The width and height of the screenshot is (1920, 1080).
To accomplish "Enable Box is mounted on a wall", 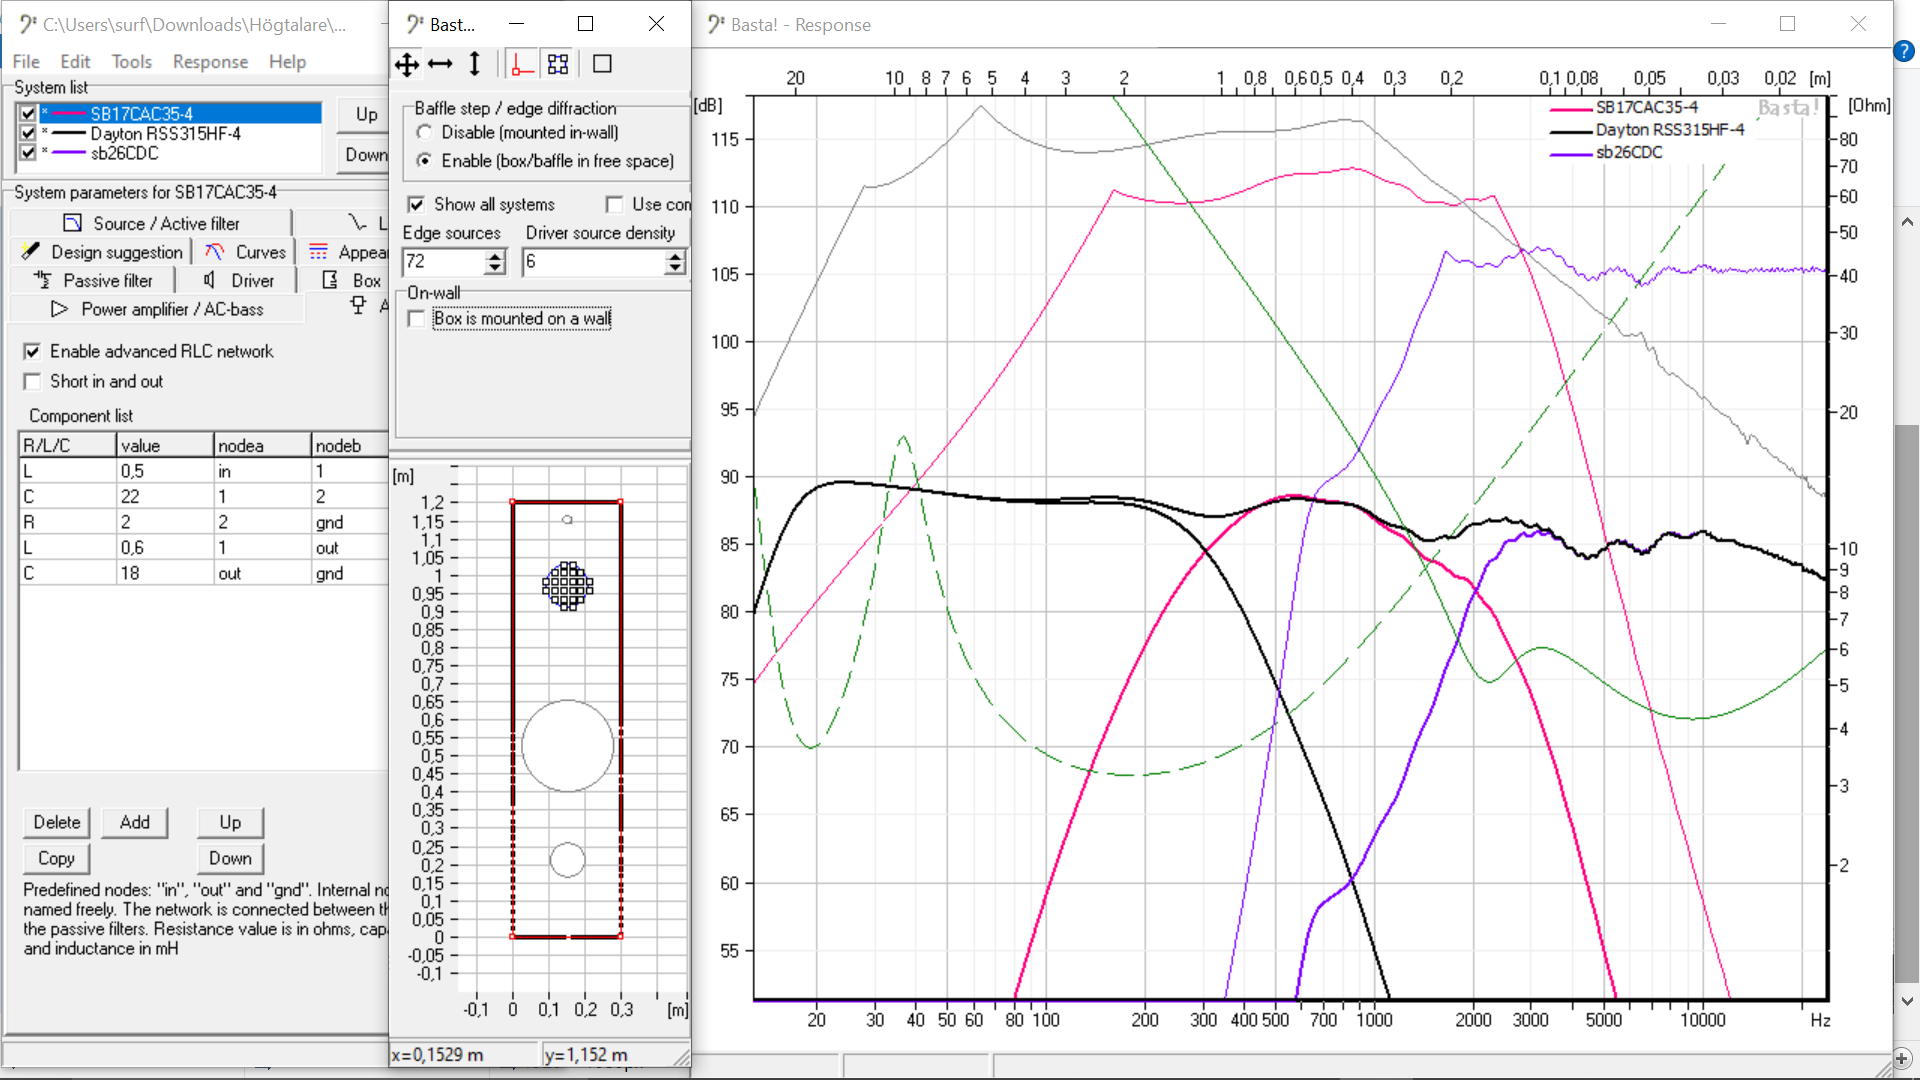I will point(415,318).
